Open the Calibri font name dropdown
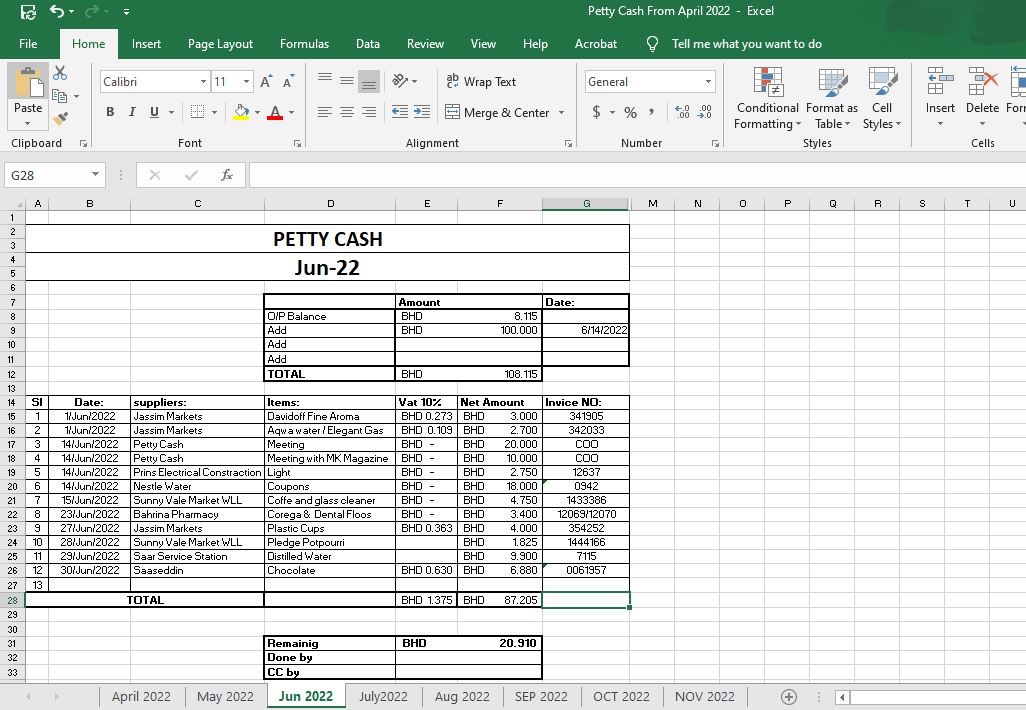 coord(203,82)
